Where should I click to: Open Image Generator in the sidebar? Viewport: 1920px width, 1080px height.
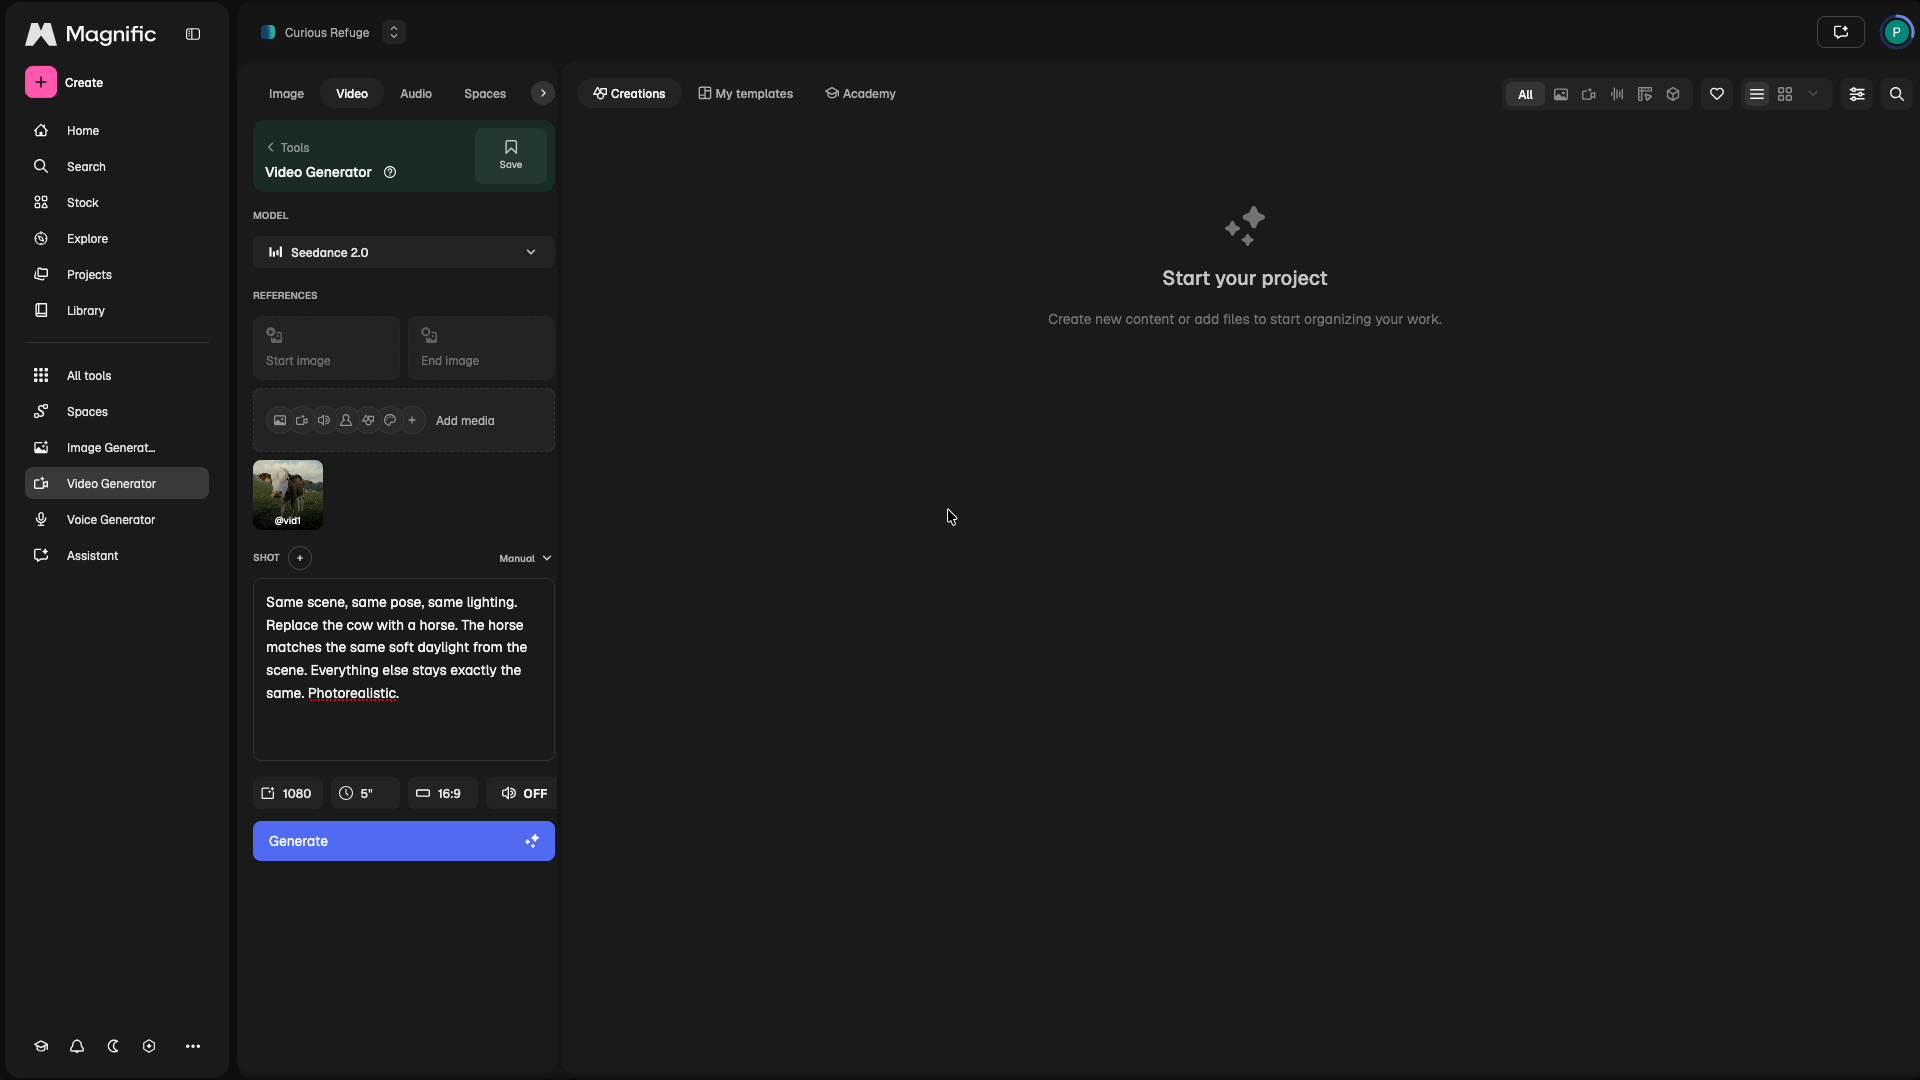[x=117, y=448]
